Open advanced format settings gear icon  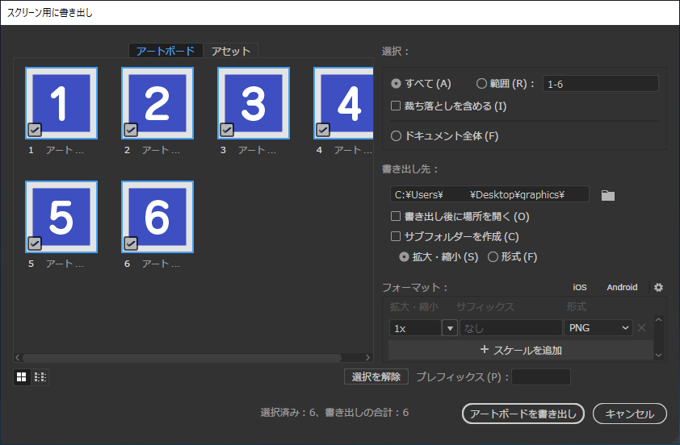pos(658,287)
